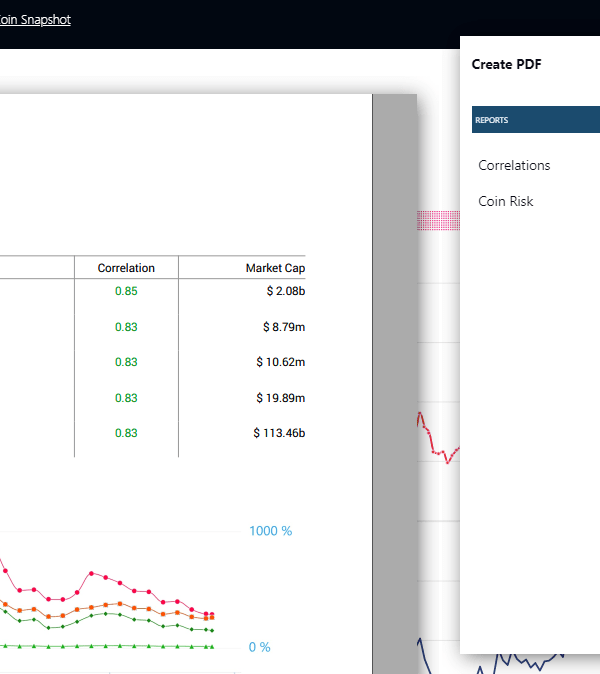This screenshot has height=674, width=600.
Task: Click the last point of the pink chart line
Action: point(211,614)
